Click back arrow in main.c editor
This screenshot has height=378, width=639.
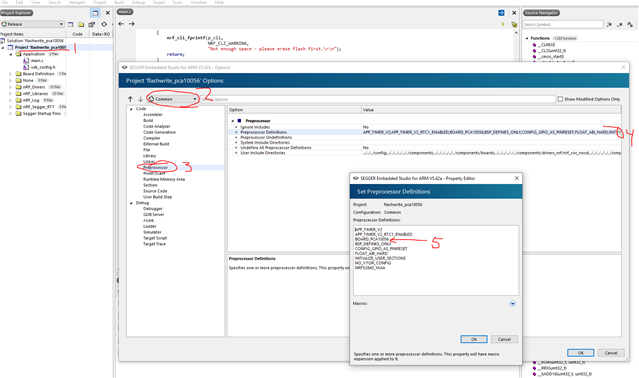(121, 24)
